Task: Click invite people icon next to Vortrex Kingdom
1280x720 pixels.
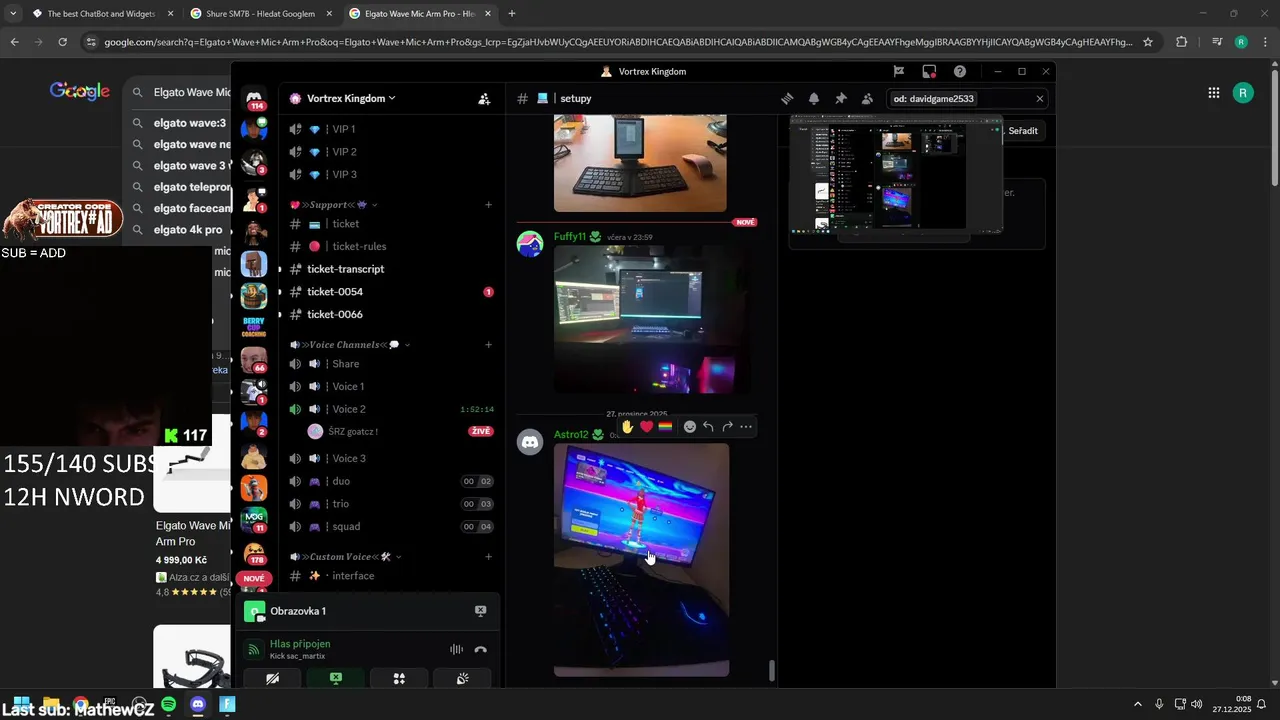Action: (x=484, y=99)
